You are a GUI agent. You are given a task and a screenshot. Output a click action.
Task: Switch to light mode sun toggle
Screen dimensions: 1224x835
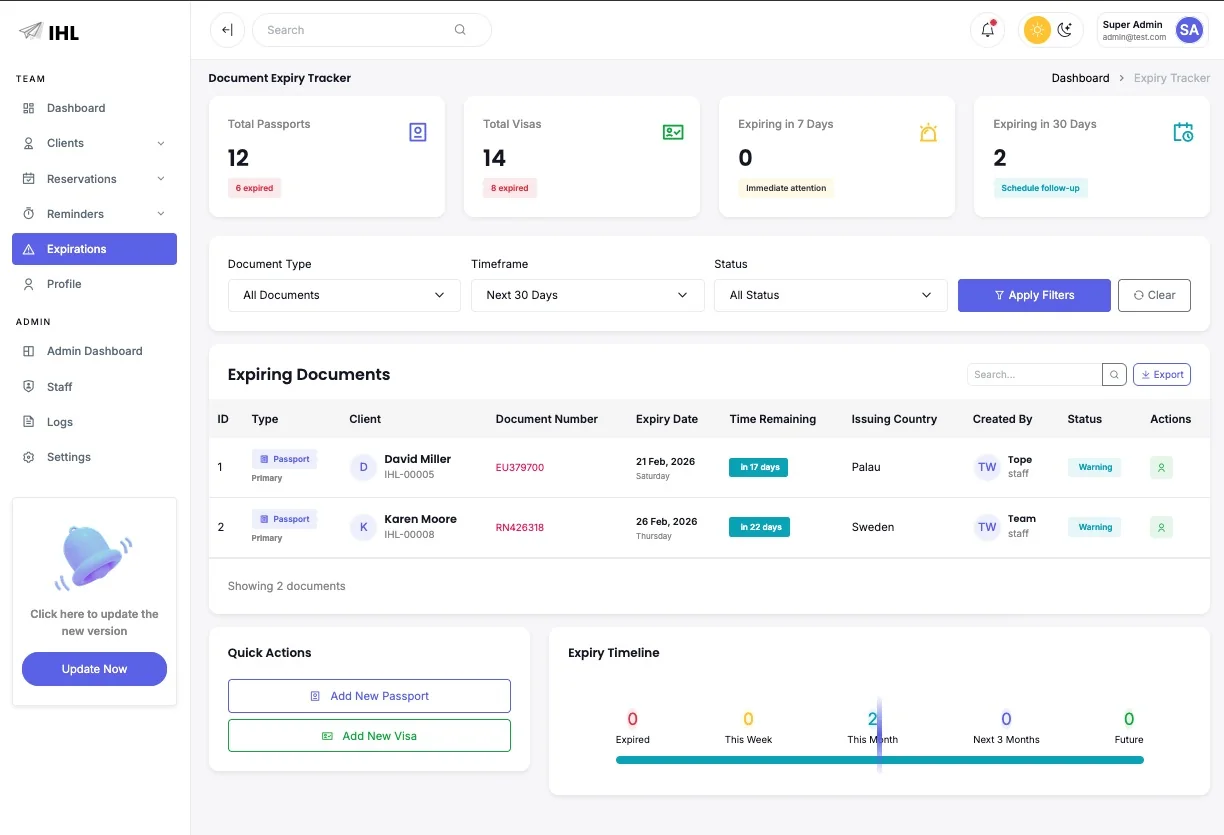1037,30
